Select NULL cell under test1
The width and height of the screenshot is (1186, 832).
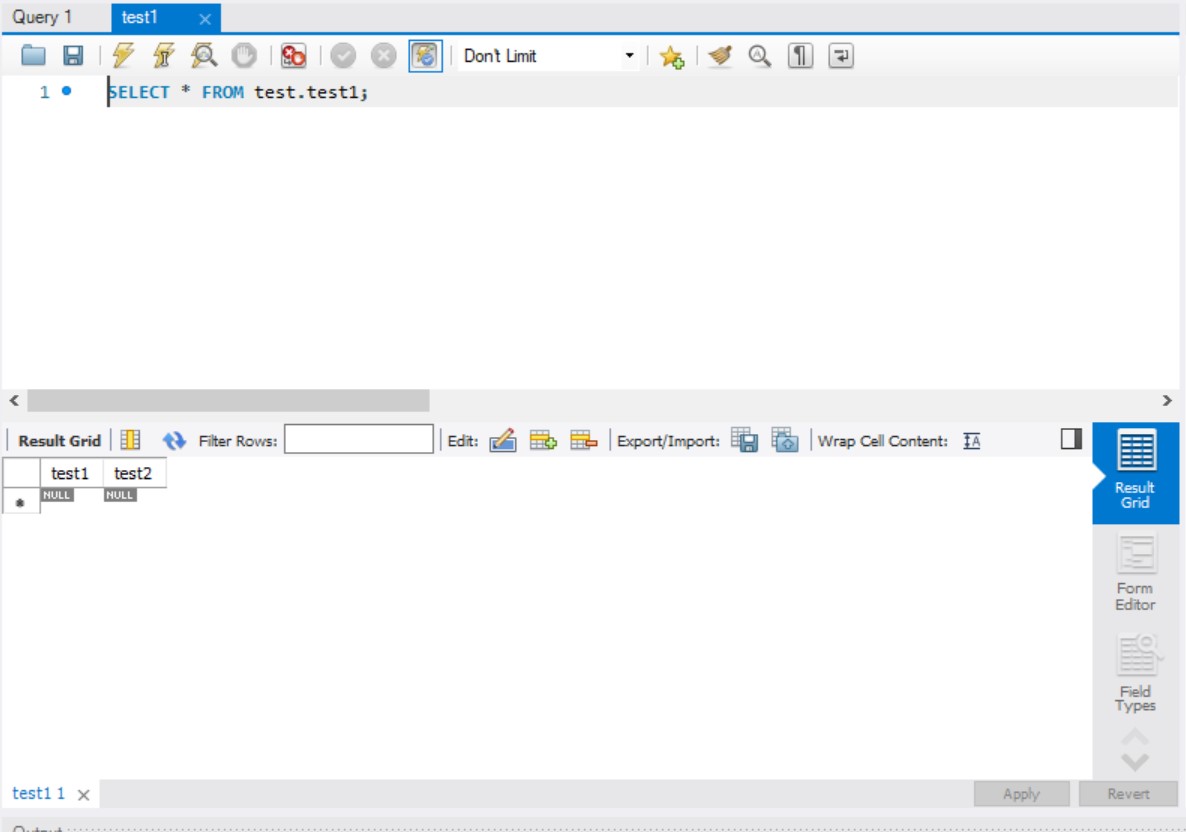tap(57, 495)
